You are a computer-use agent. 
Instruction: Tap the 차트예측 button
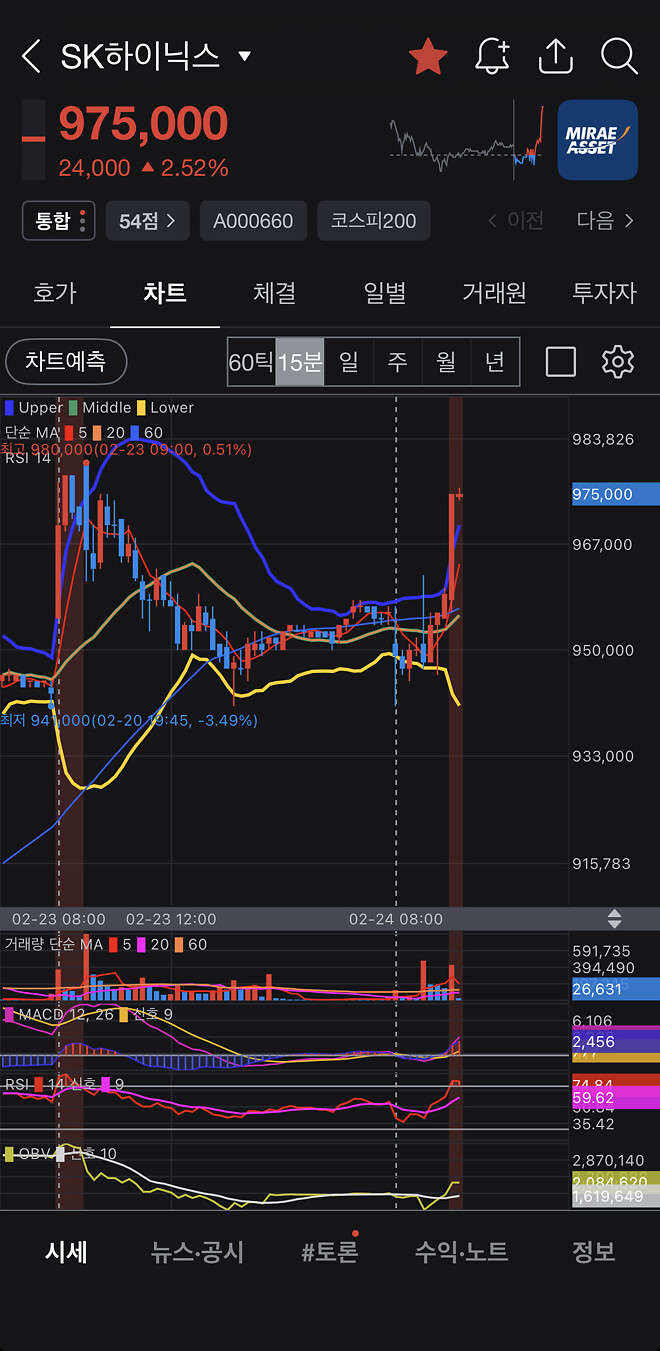[x=66, y=361]
